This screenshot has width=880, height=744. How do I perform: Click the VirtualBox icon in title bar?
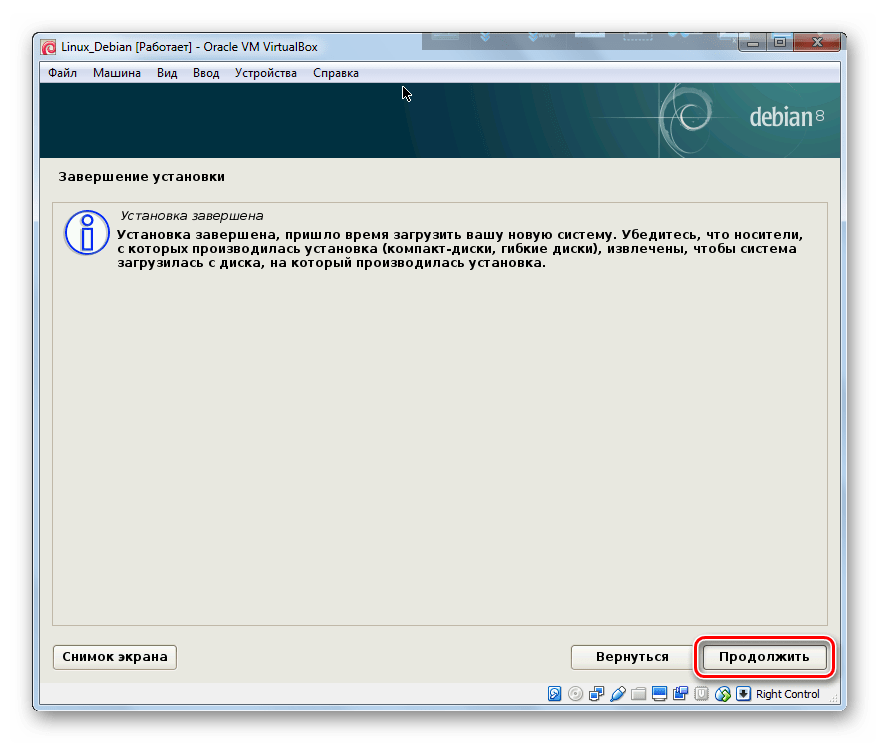click(x=49, y=47)
